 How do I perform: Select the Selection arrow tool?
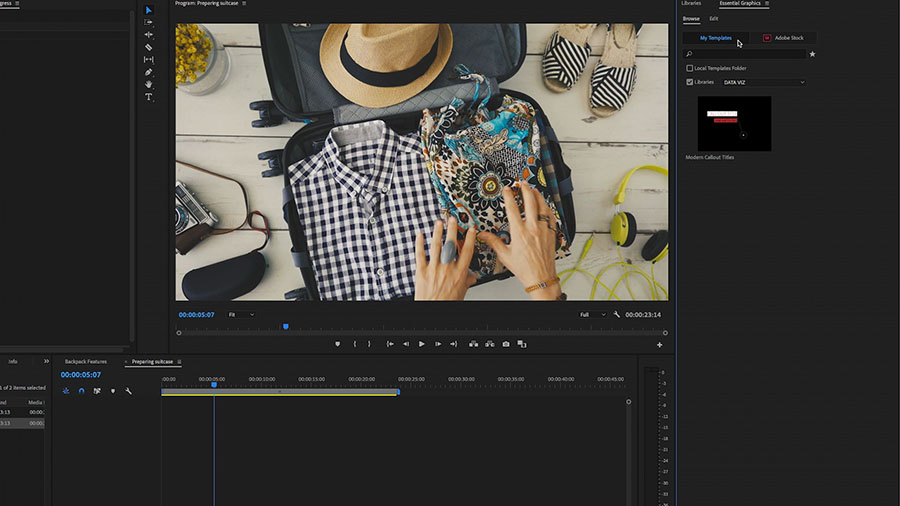(x=149, y=10)
